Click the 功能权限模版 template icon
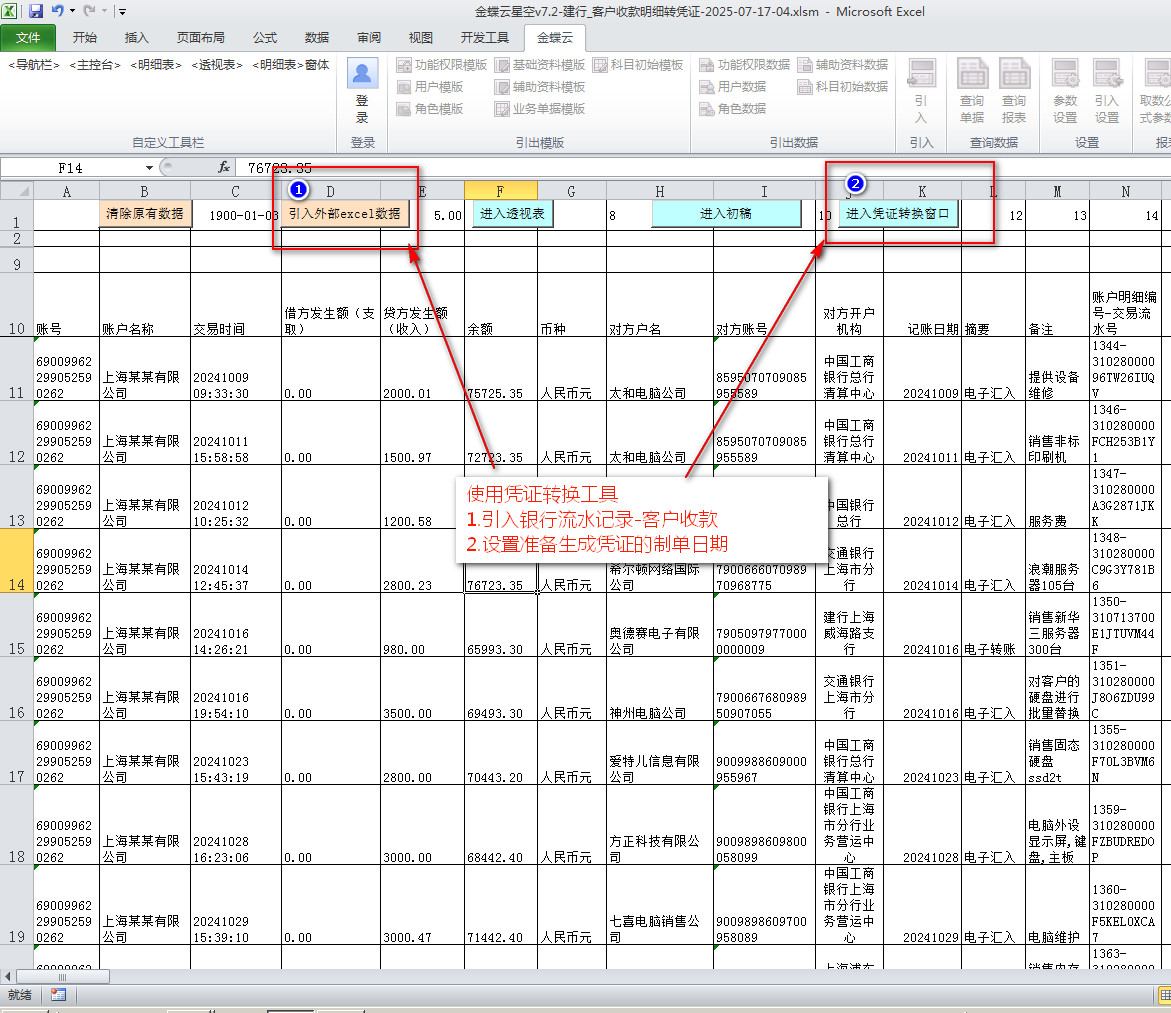 [x=404, y=65]
